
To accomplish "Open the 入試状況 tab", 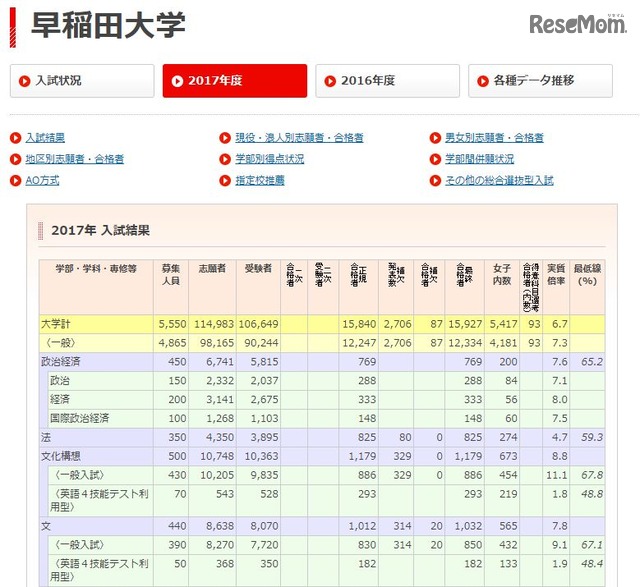I will 82,81.
